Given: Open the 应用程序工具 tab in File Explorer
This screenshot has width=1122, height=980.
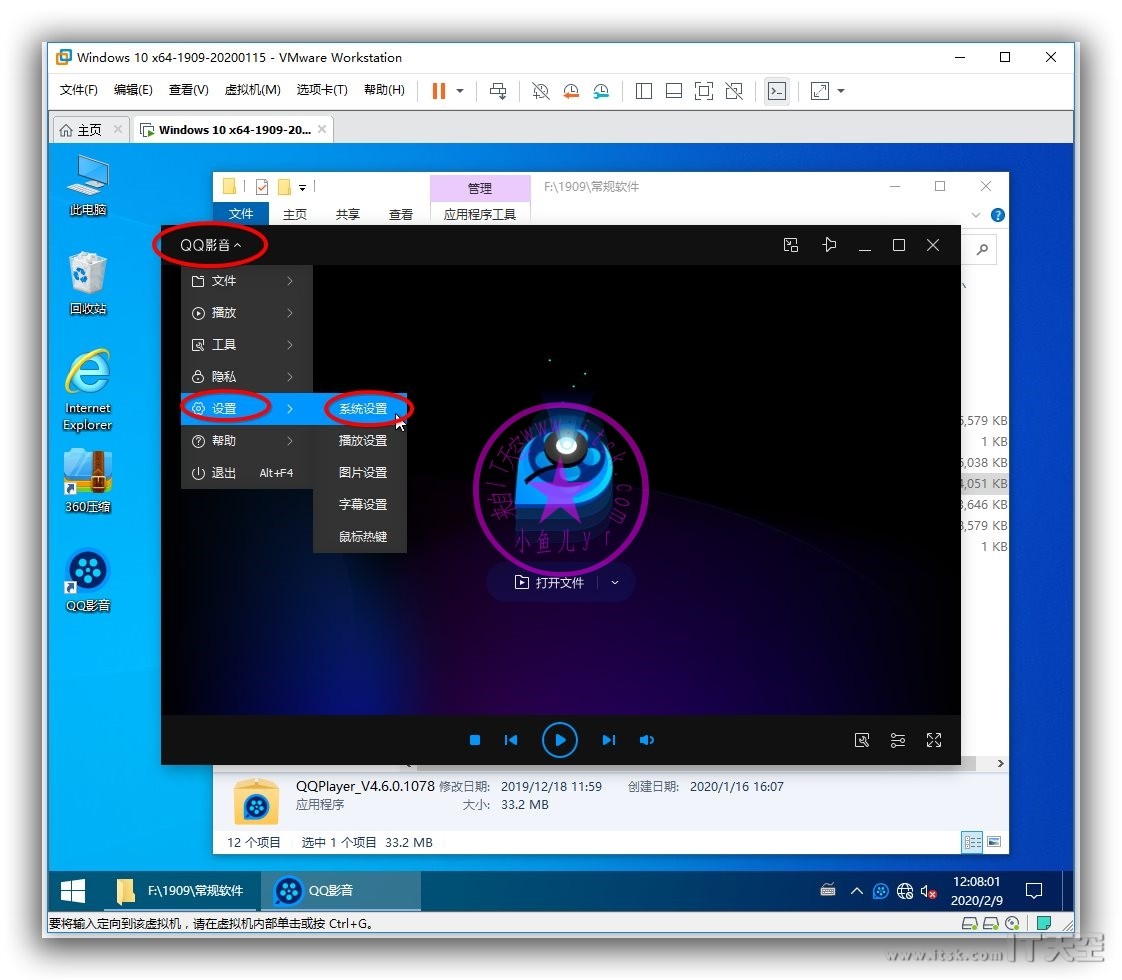Looking at the screenshot, I should (x=479, y=214).
